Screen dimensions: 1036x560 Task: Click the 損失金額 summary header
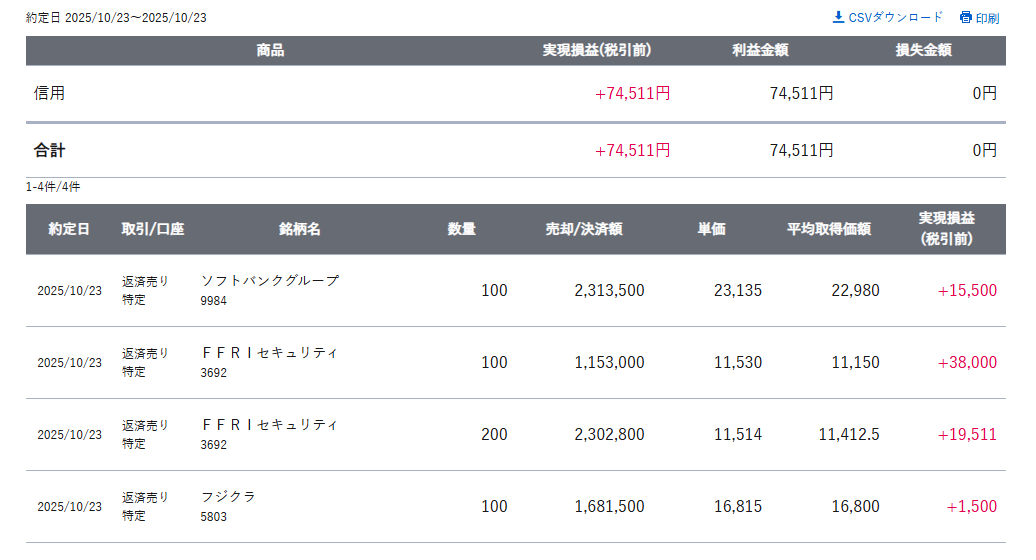pyautogui.click(x=923, y=51)
